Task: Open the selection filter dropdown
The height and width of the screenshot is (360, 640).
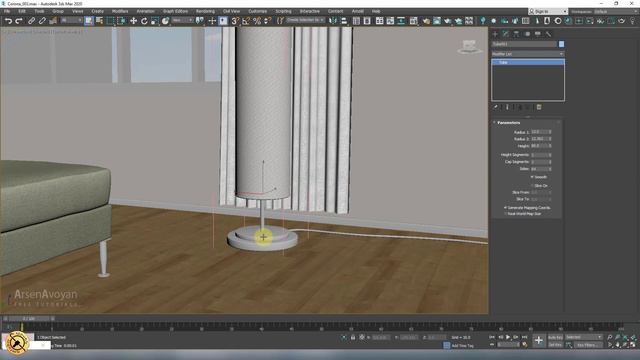Action: pyautogui.click(x=71, y=20)
